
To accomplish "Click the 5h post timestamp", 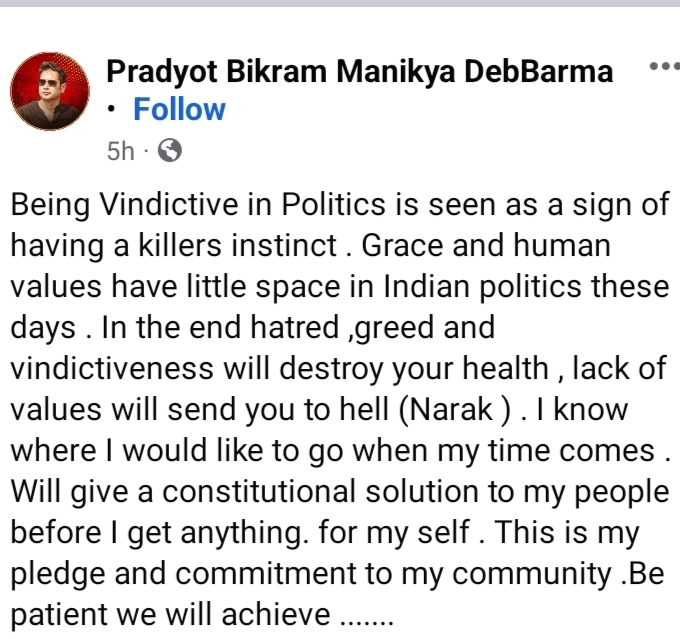I will click(x=121, y=151).
